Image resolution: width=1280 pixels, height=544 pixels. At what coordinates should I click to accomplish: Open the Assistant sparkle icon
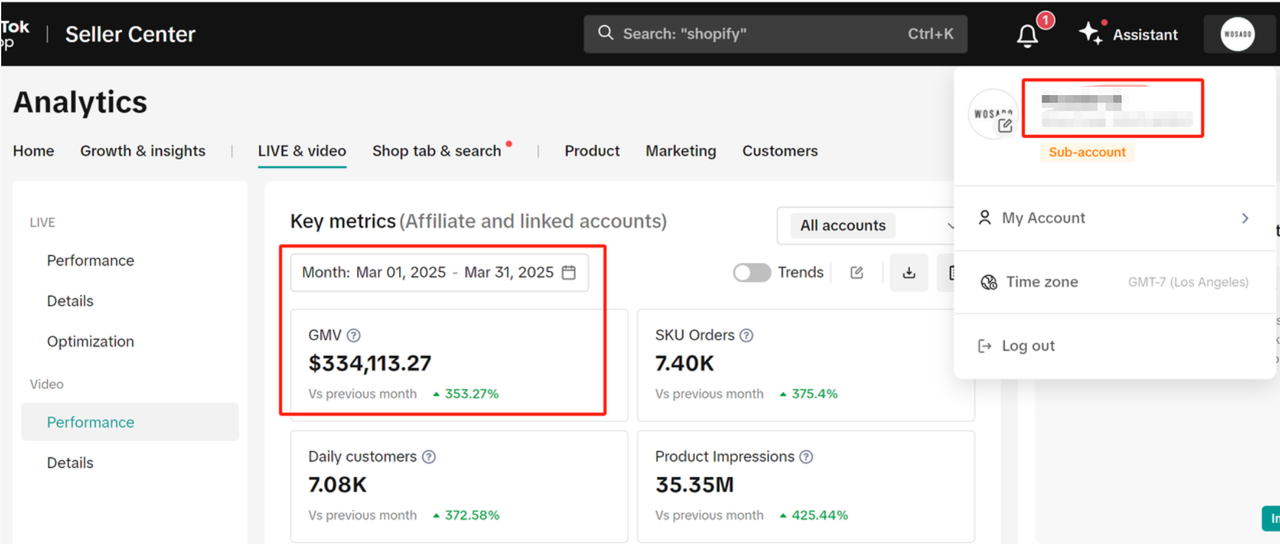click(1090, 33)
